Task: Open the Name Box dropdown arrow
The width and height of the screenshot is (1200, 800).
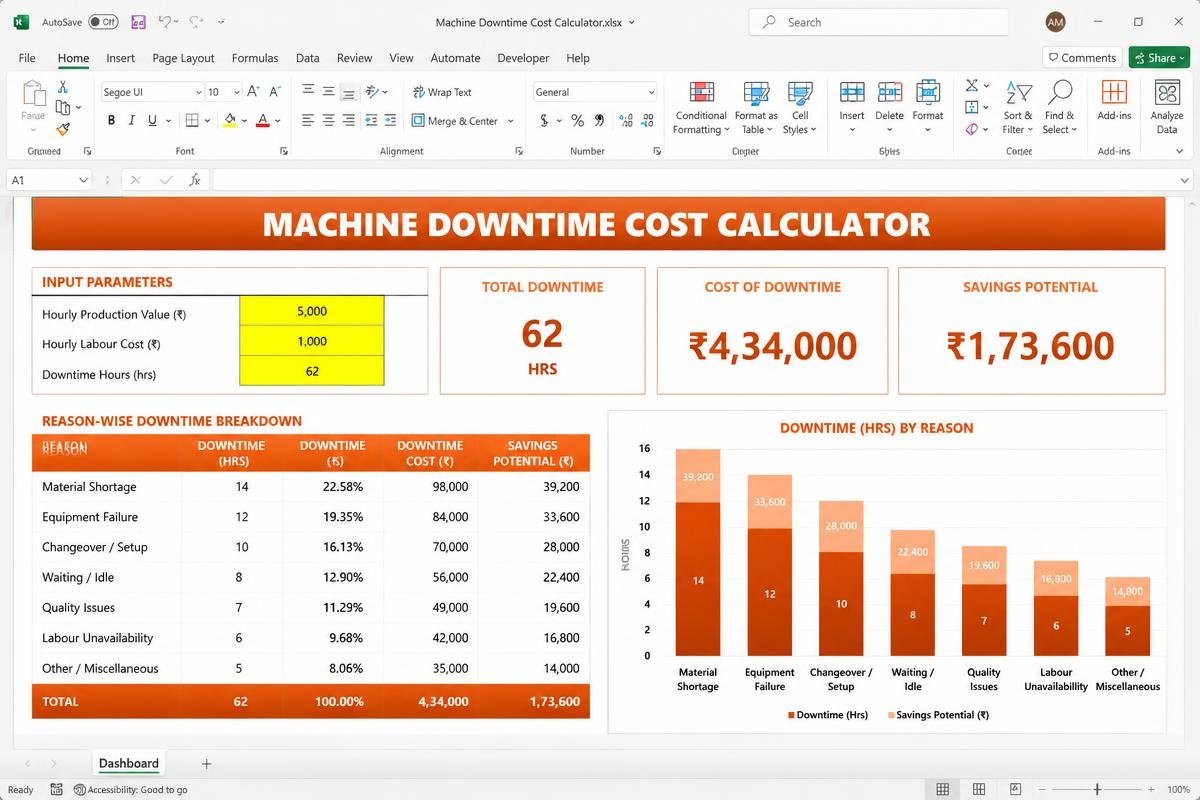Action: (83, 180)
